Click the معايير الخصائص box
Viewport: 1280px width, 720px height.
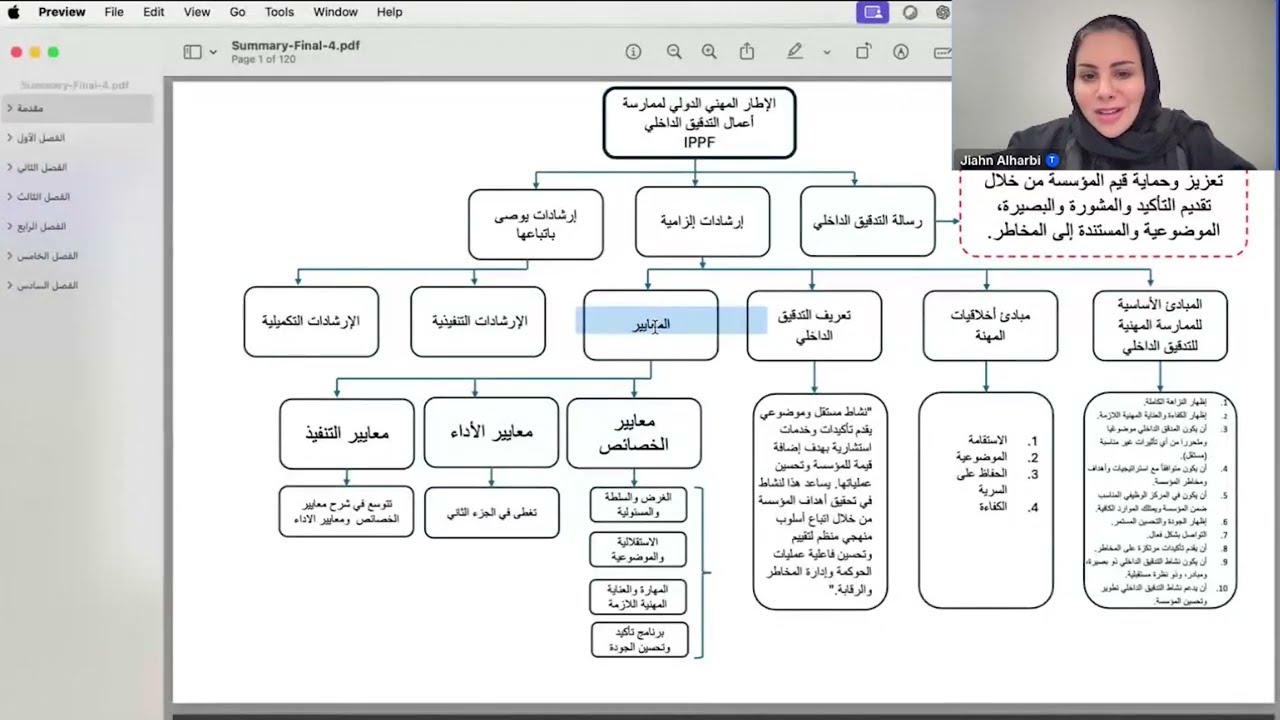point(634,433)
